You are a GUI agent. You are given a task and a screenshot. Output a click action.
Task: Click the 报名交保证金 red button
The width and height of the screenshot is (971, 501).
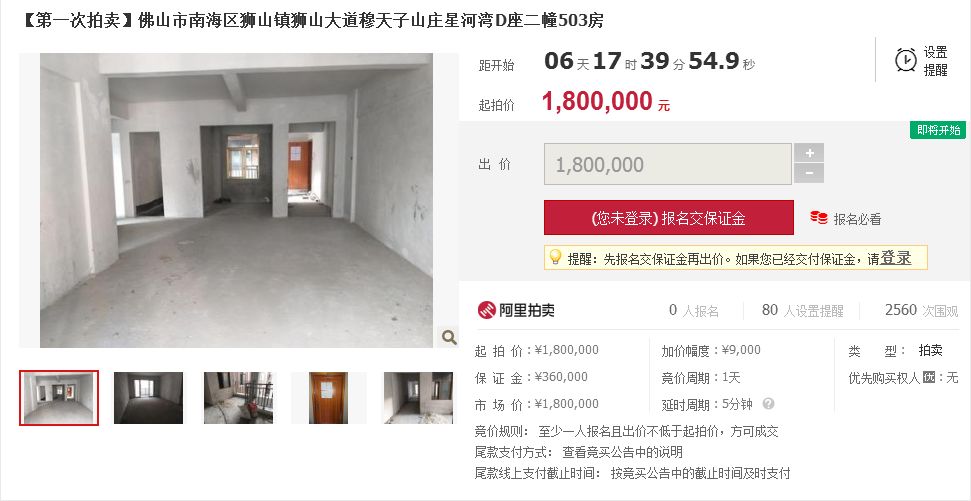pyautogui.click(x=669, y=217)
